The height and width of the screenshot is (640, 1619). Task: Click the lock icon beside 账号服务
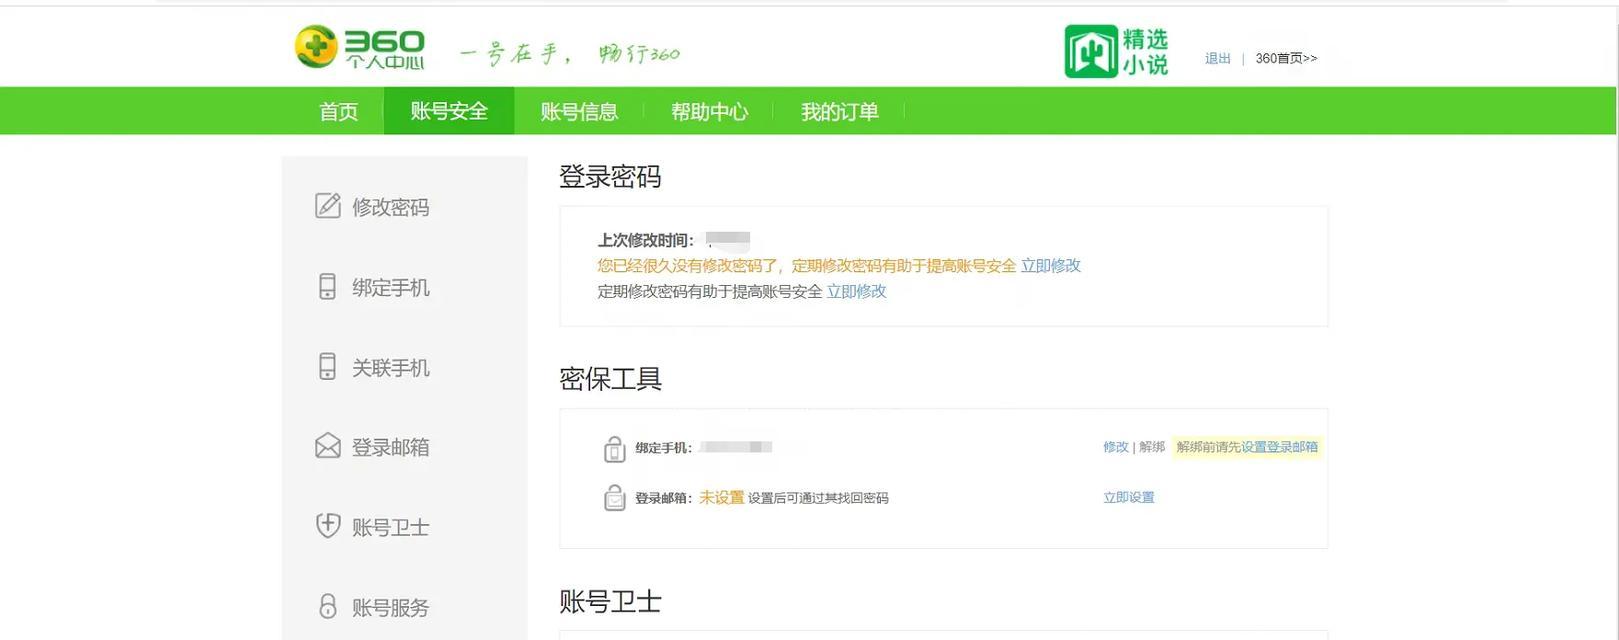tap(328, 606)
